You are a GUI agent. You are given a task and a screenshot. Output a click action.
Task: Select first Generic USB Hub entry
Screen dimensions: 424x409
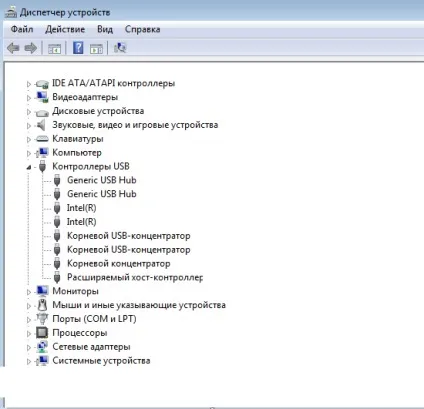point(102,180)
